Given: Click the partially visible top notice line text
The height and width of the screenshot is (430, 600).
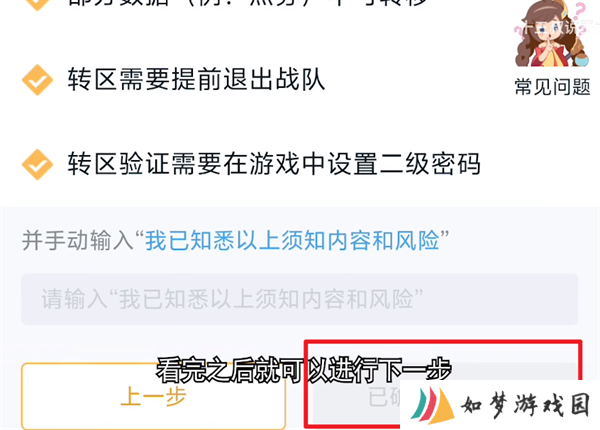Looking at the screenshot, I should coord(247,3).
